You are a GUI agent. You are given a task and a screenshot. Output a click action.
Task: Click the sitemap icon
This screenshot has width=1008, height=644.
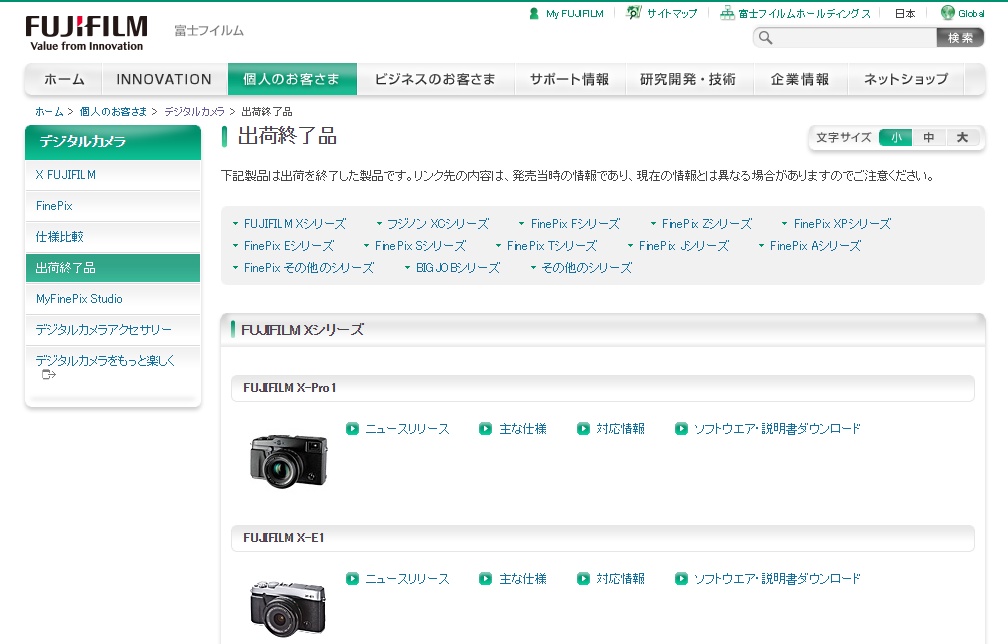pos(634,13)
